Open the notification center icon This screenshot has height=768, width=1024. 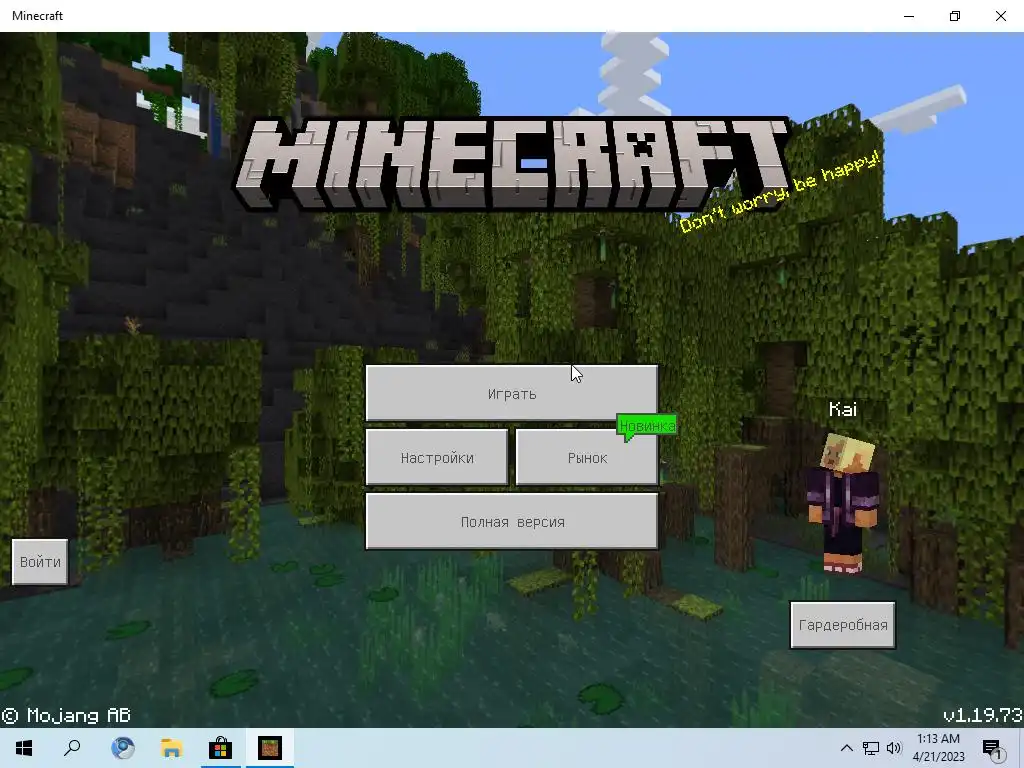click(x=993, y=748)
